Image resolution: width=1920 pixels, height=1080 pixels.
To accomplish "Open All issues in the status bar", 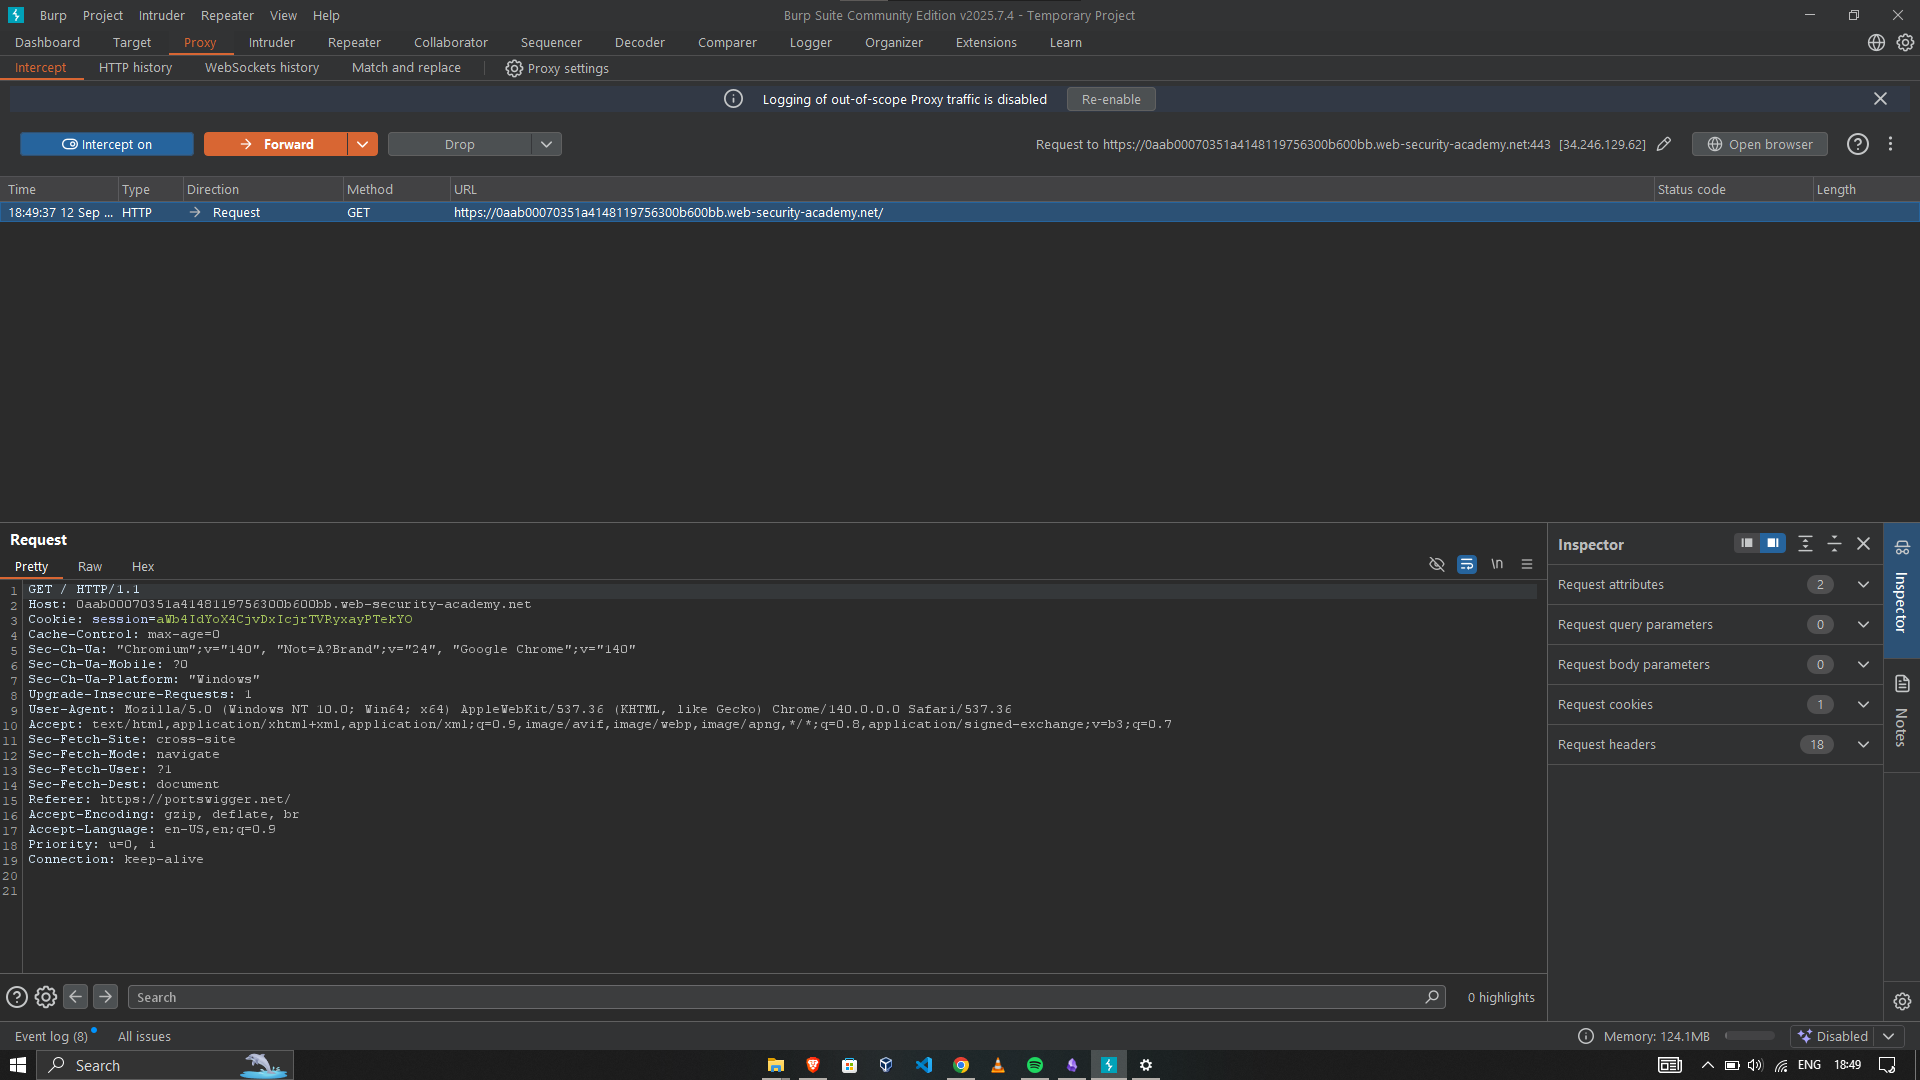I will pos(144,1036).
